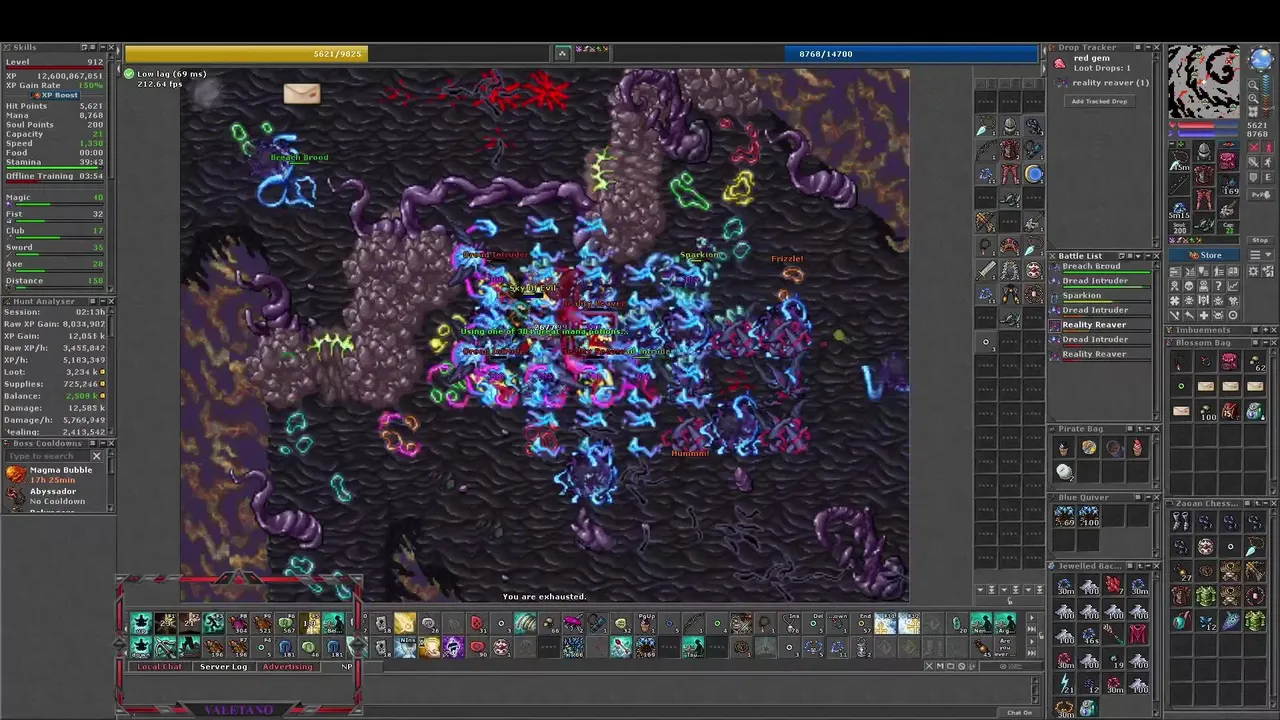Close the Battle List panel

[1156, 256]
